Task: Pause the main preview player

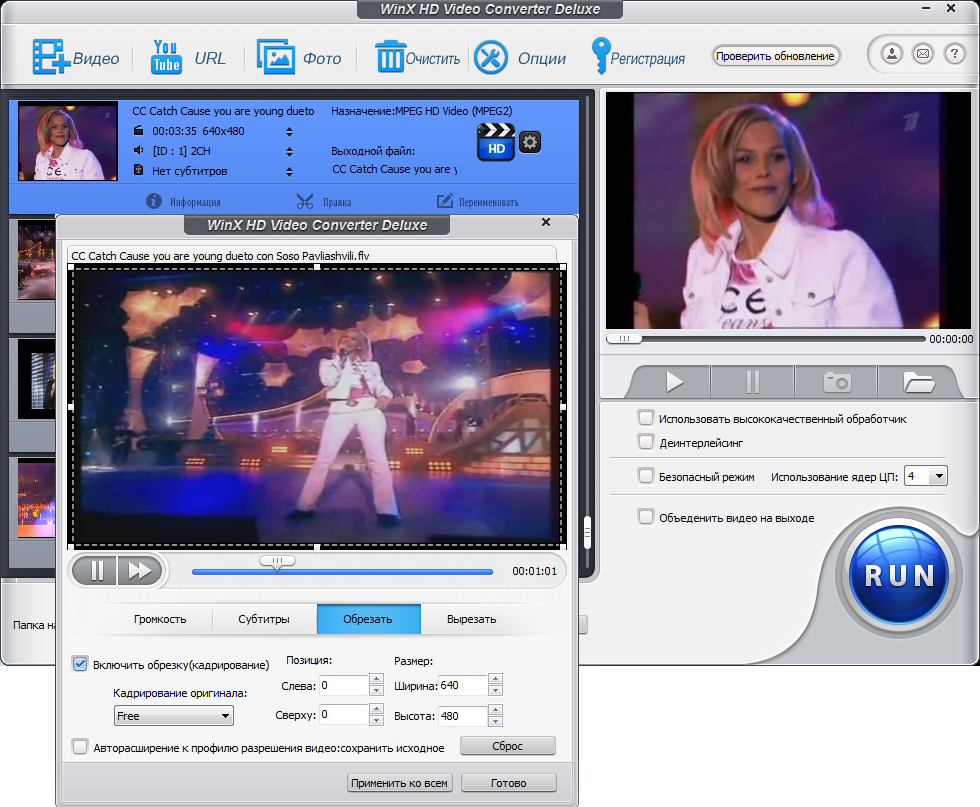Action: tap(752, 381)
